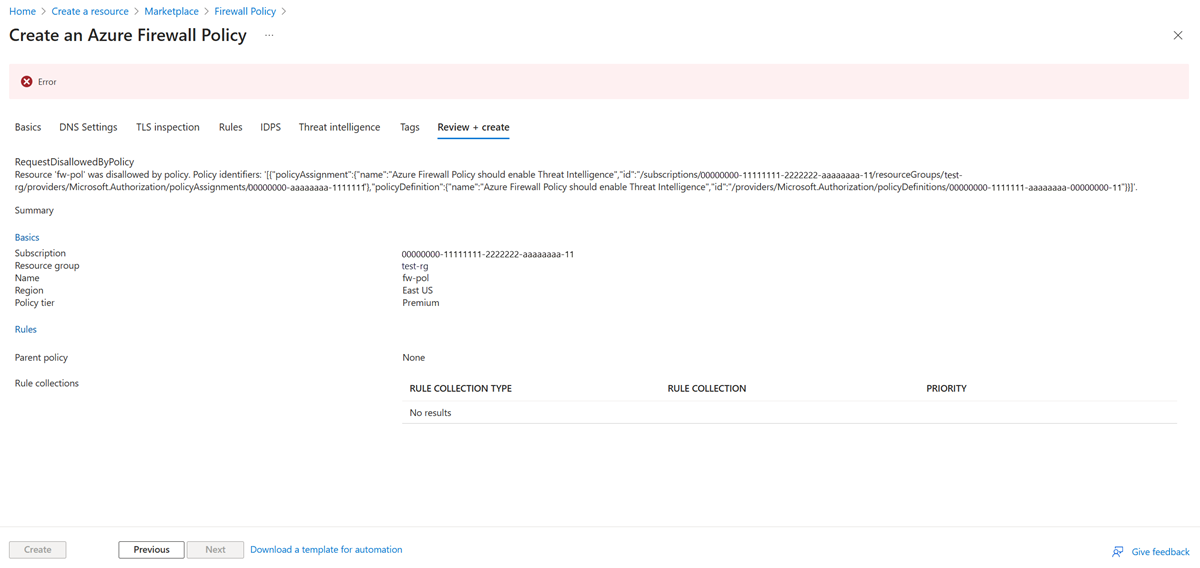Click Give feedback link
Viewport: 1200px width, 568px height.
tap(1160, 552)
